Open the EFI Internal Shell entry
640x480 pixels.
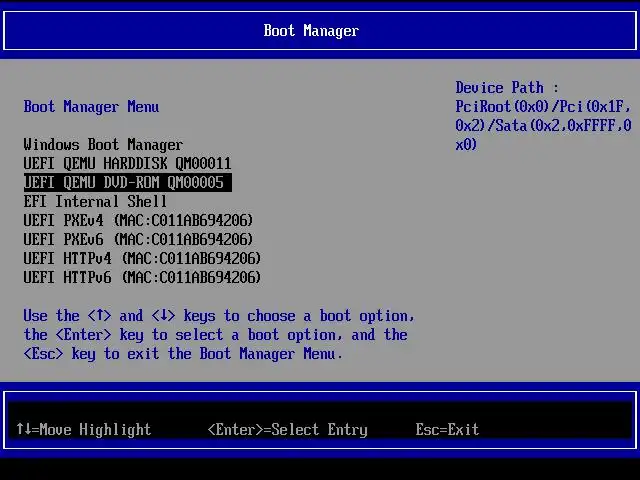[x=95, y=202]
